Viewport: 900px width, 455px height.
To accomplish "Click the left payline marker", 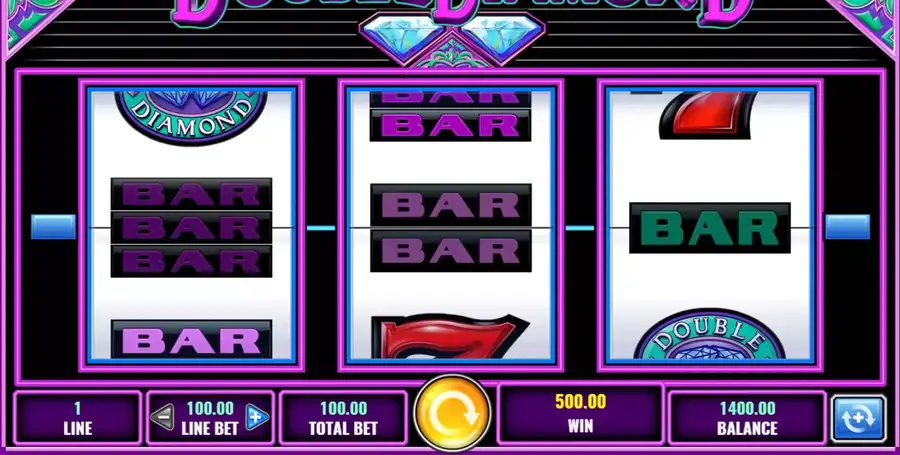I will [53, 227].
